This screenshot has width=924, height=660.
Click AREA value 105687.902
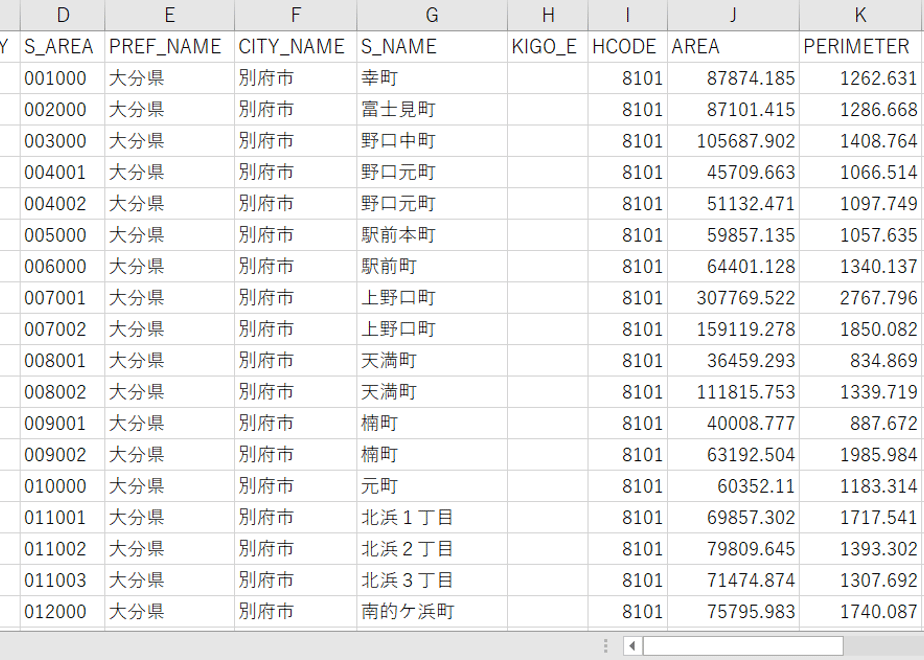[x=733, y=141]
